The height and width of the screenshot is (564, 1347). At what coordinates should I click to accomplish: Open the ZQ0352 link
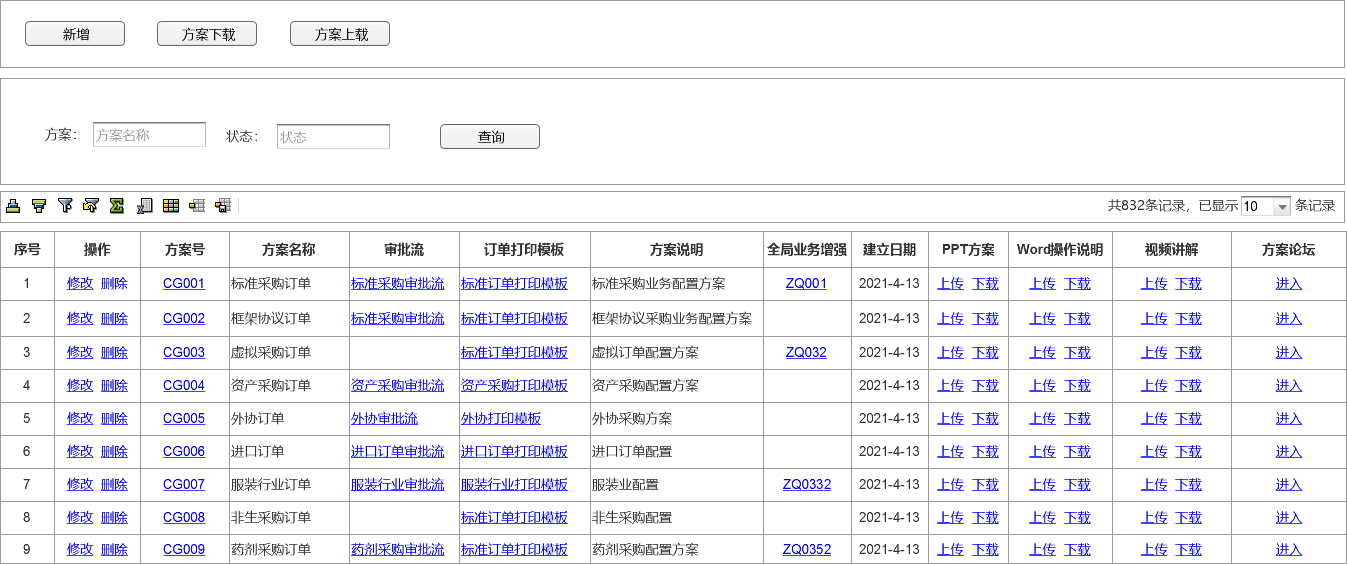[x=806, y=550]
